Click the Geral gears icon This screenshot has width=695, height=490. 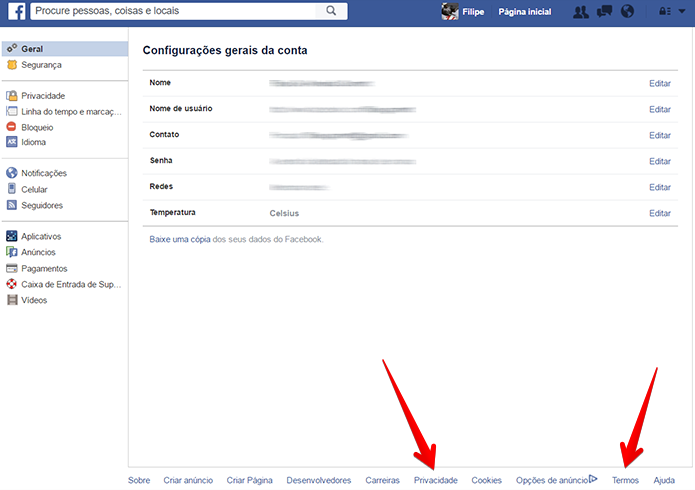[x=12, y=48]
